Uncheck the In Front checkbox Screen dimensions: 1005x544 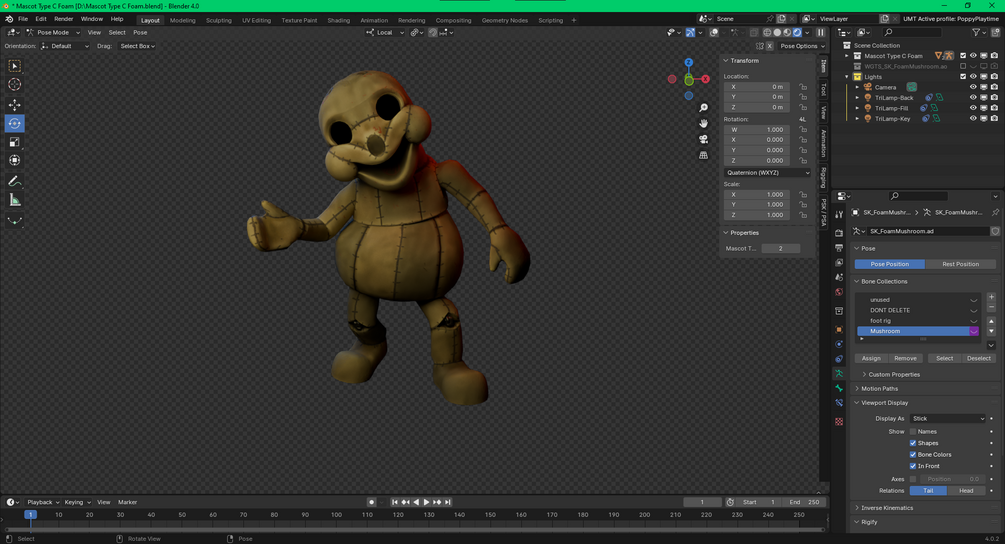pos(913,466)
